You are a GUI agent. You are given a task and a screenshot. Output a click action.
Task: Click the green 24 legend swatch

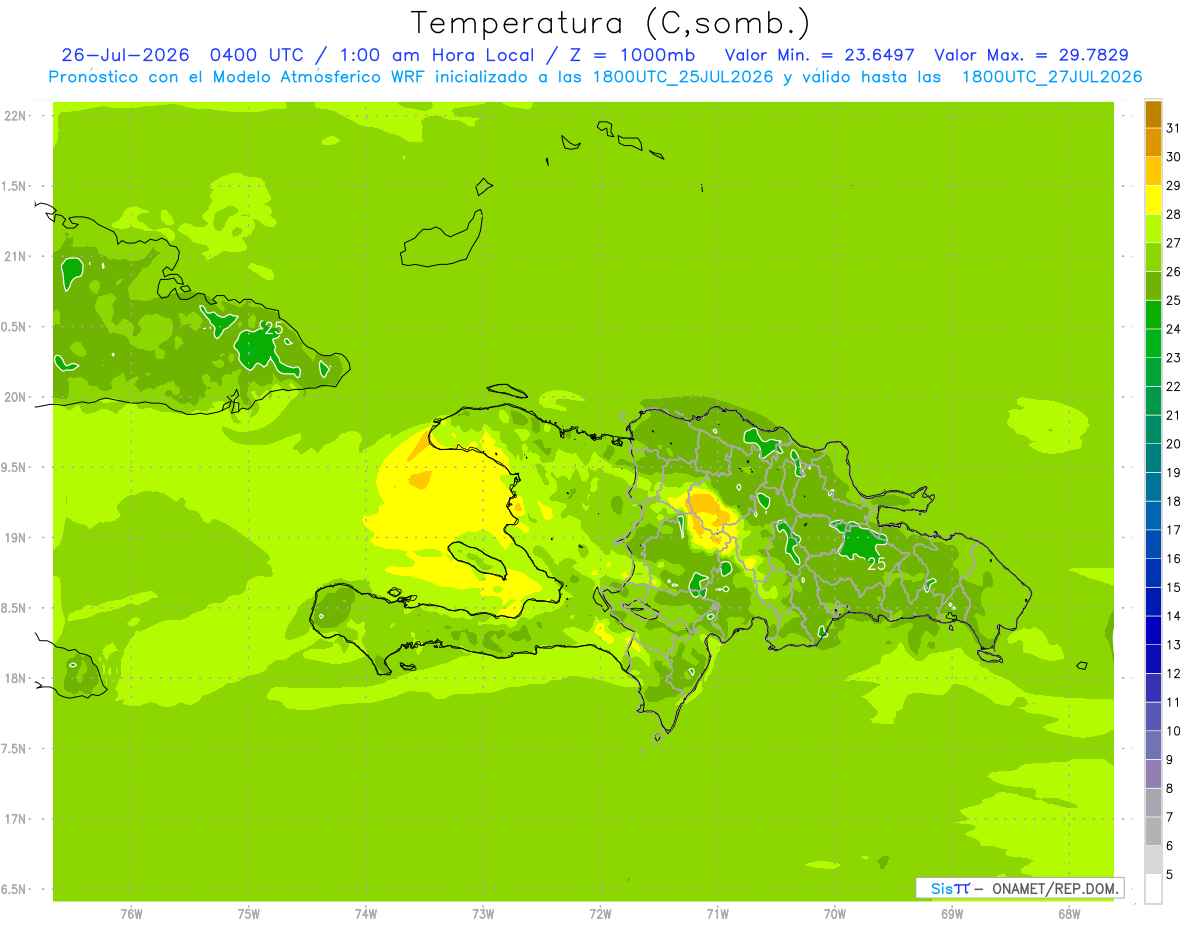click(x=1153, y=315)
